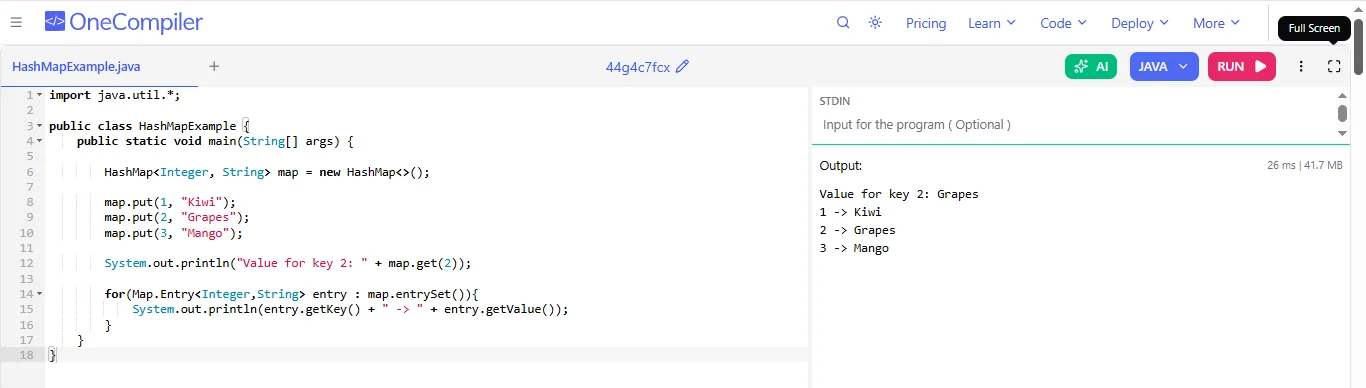Image resolution: width=1366 pixels, height=388 pixels.
Task: Click output line 'Value for key 2: Grapes'
Action: (899, 194)
